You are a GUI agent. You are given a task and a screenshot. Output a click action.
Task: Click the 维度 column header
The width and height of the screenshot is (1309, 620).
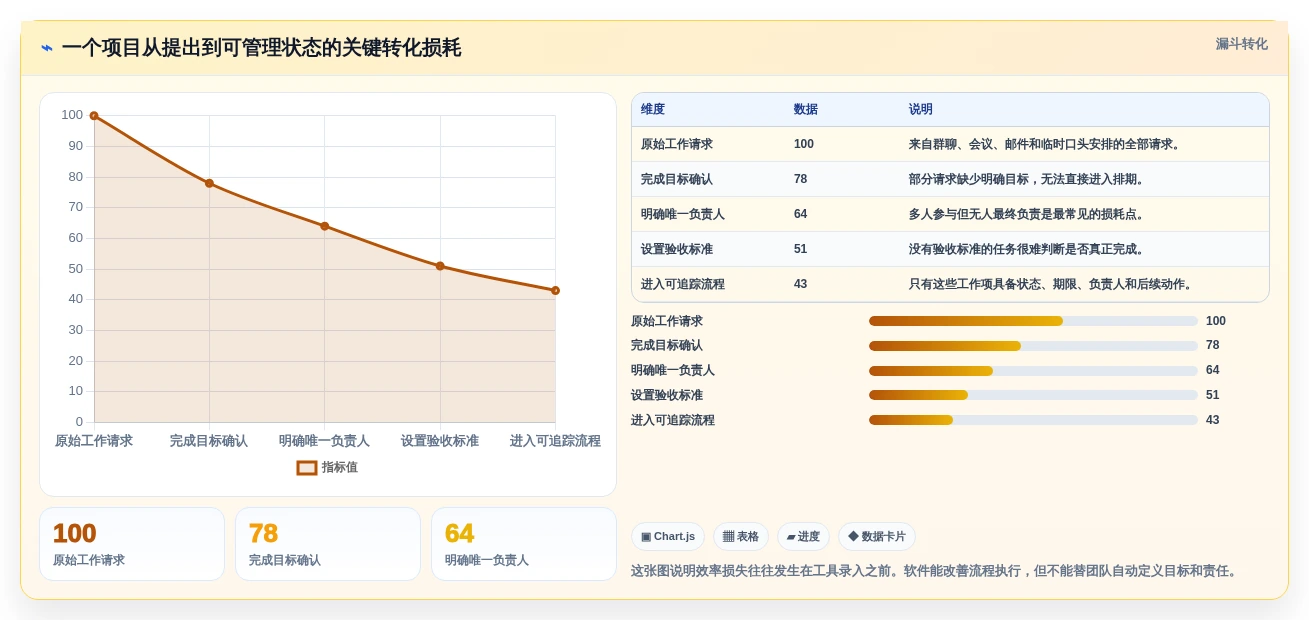[653, 109]
